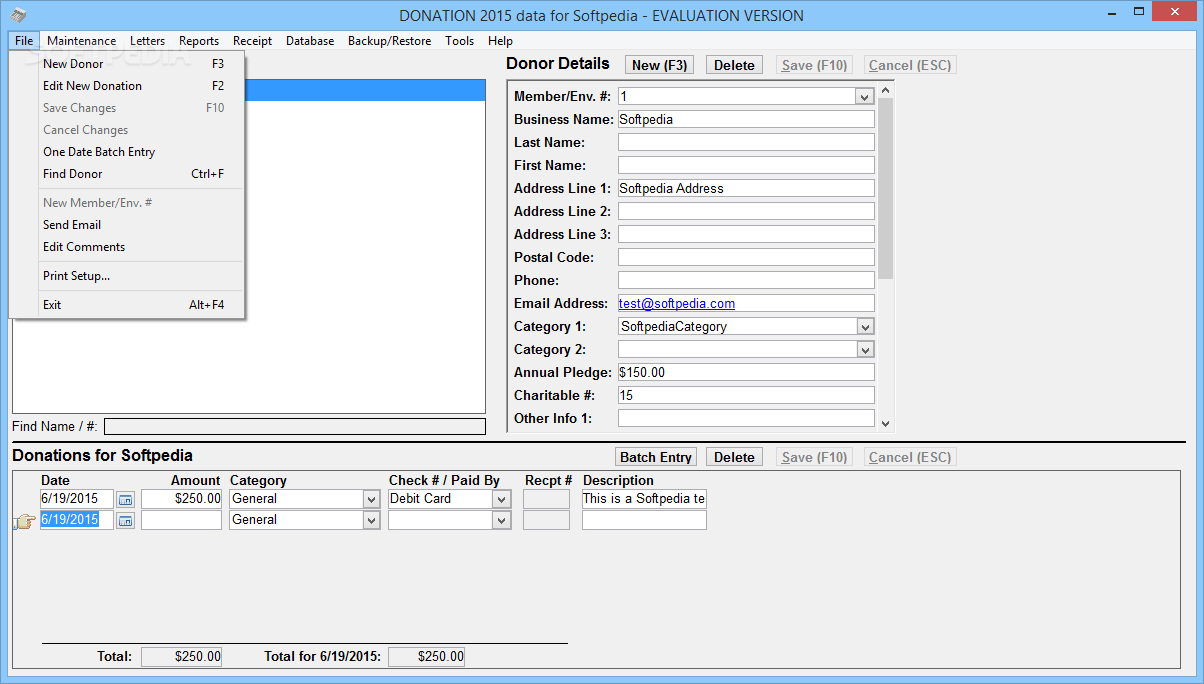Open Category dropdown in second donation row
The image size is (1204, 684).
371,520
